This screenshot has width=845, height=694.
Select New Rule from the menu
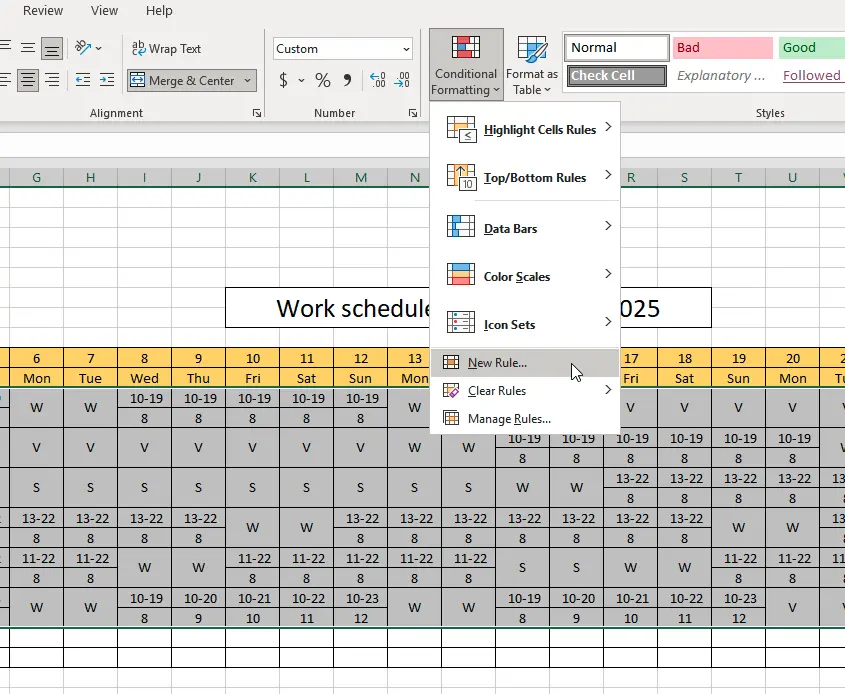(497, 363)
